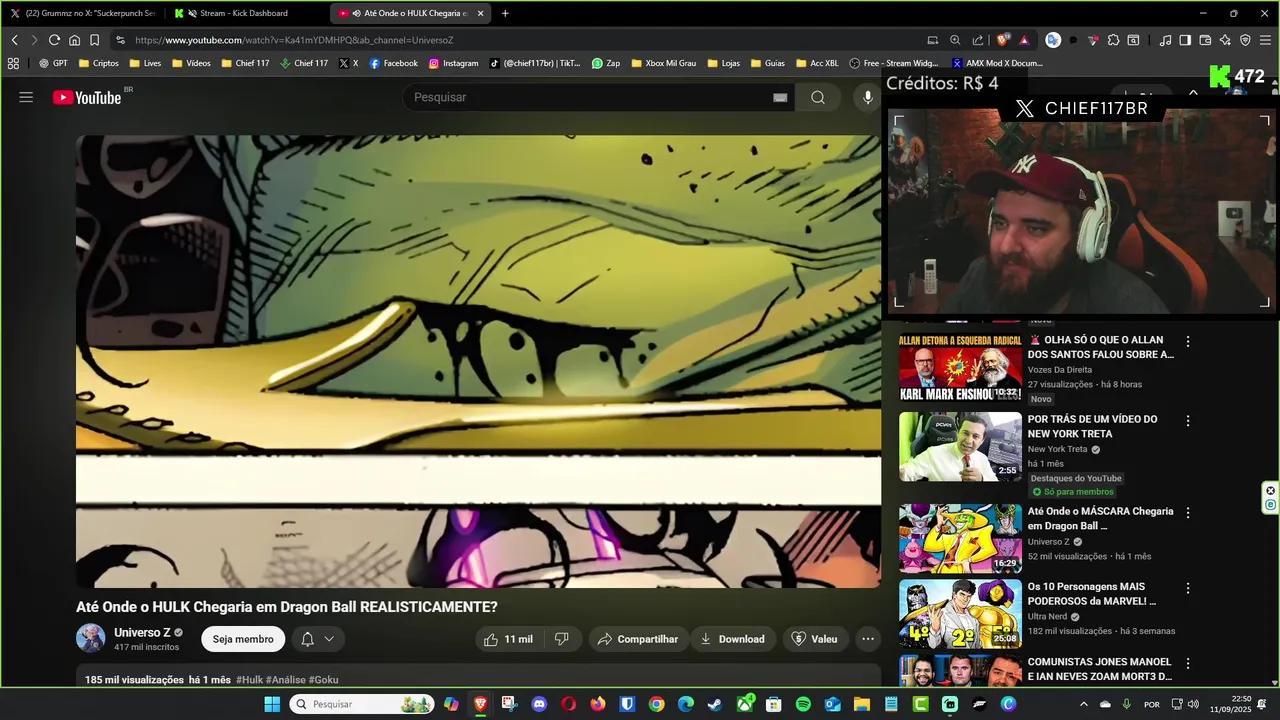
Task: Open the Brave VPN shield icon
Action: point(1245,40)
